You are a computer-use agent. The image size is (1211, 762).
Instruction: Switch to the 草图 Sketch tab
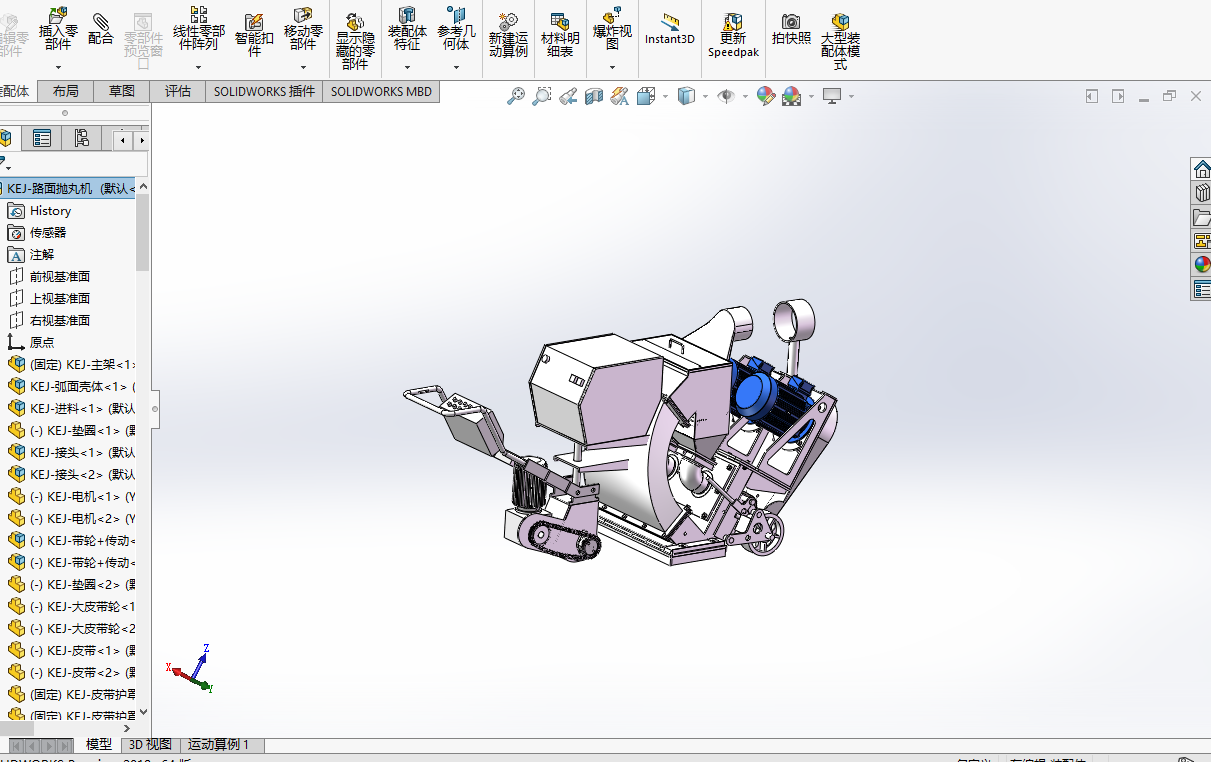click(x=122, y=91)
